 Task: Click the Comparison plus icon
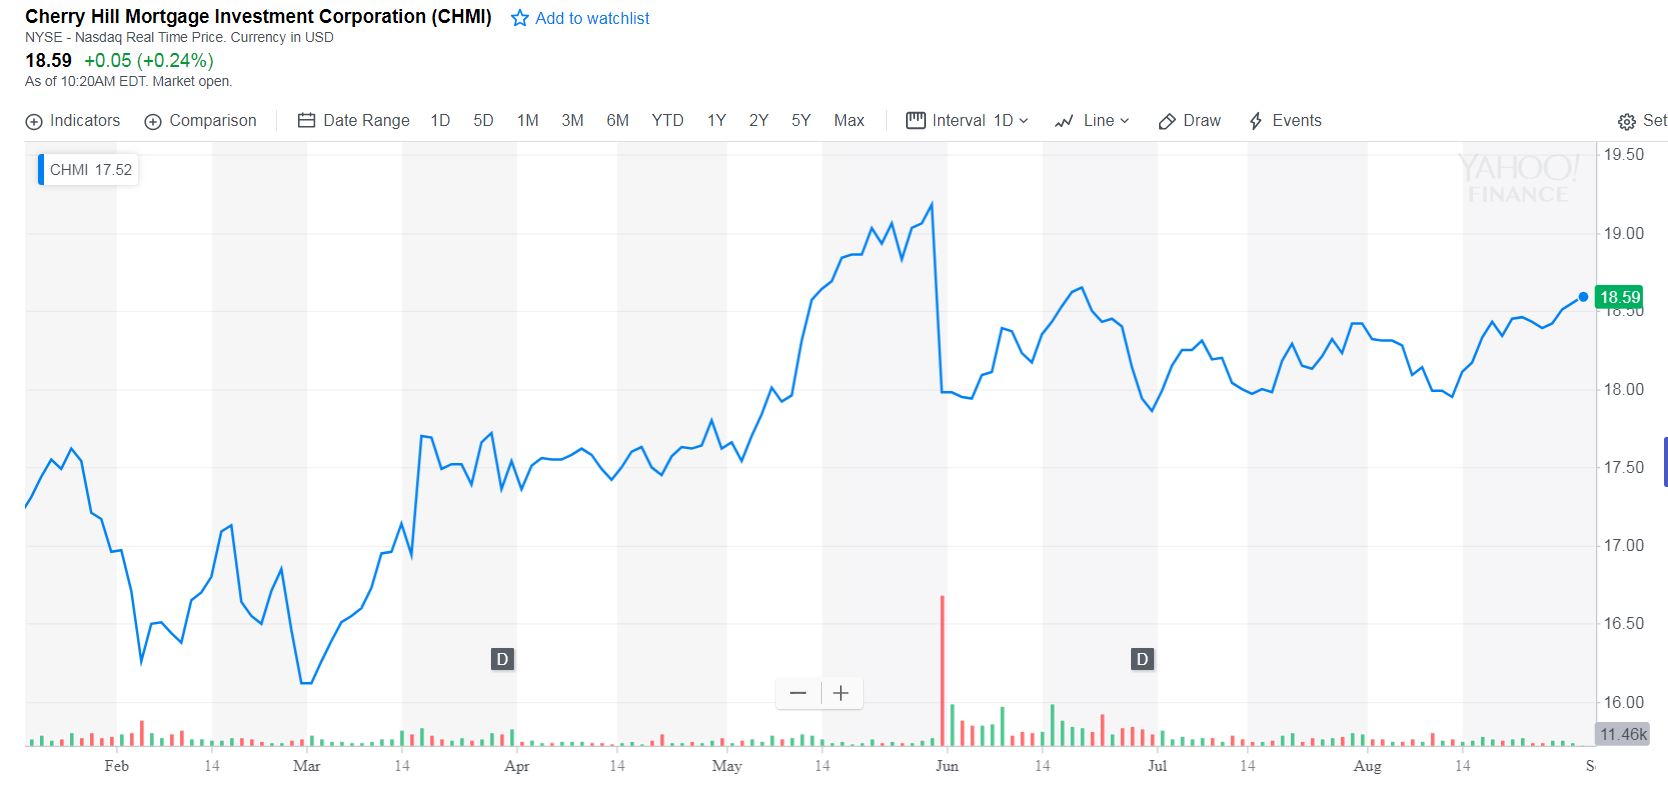click(153, 122)
